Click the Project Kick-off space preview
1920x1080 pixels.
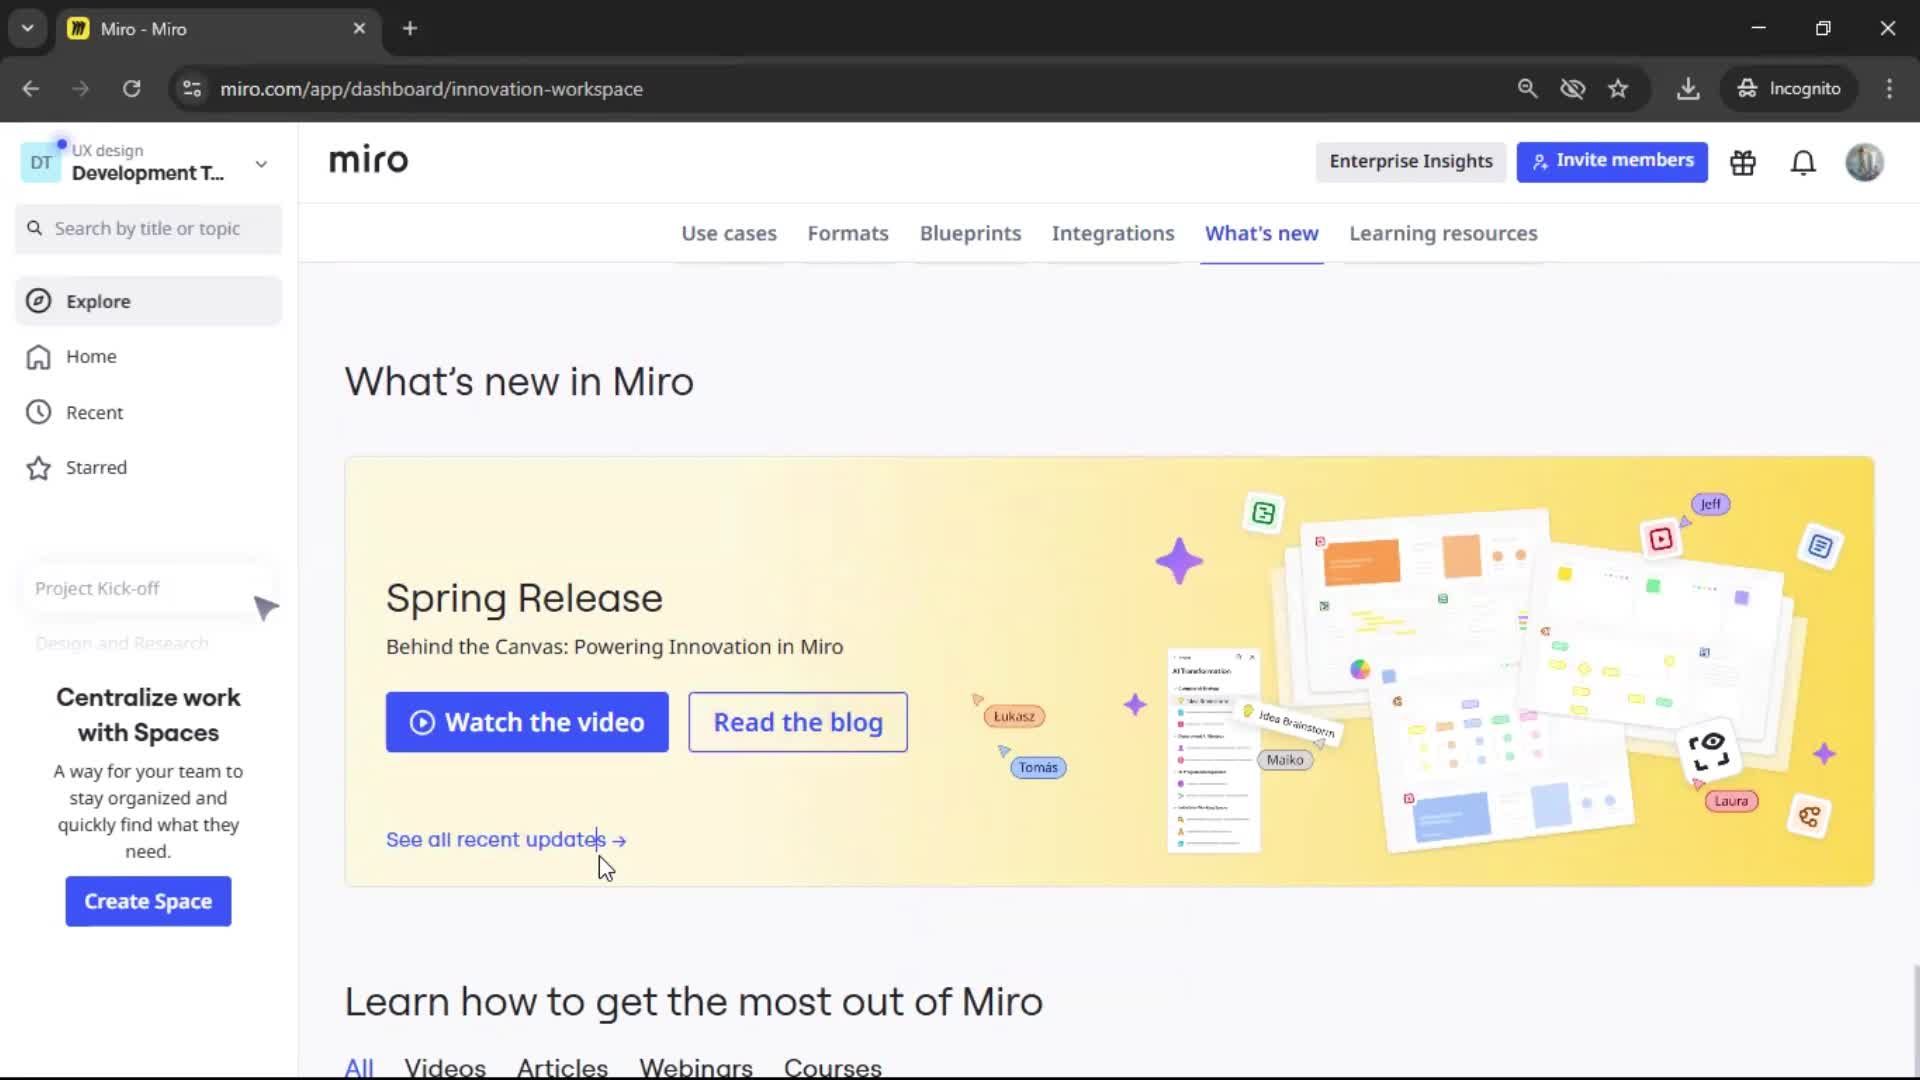click(x=146, y=588)
